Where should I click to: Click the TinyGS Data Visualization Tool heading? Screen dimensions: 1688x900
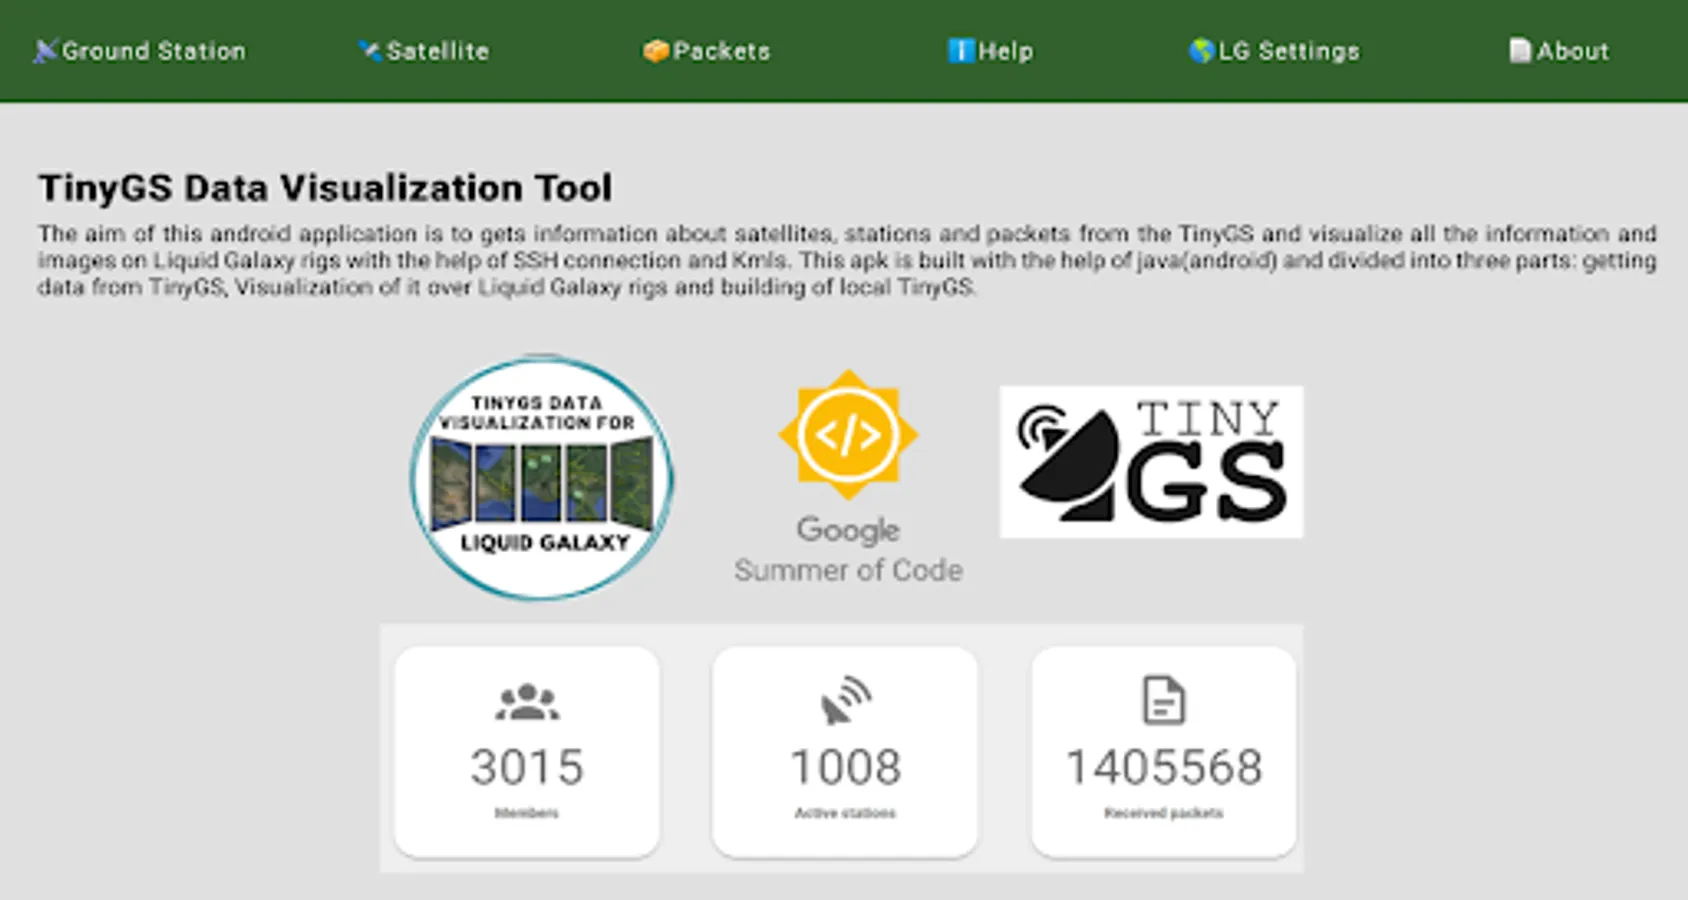pos(325,188)
